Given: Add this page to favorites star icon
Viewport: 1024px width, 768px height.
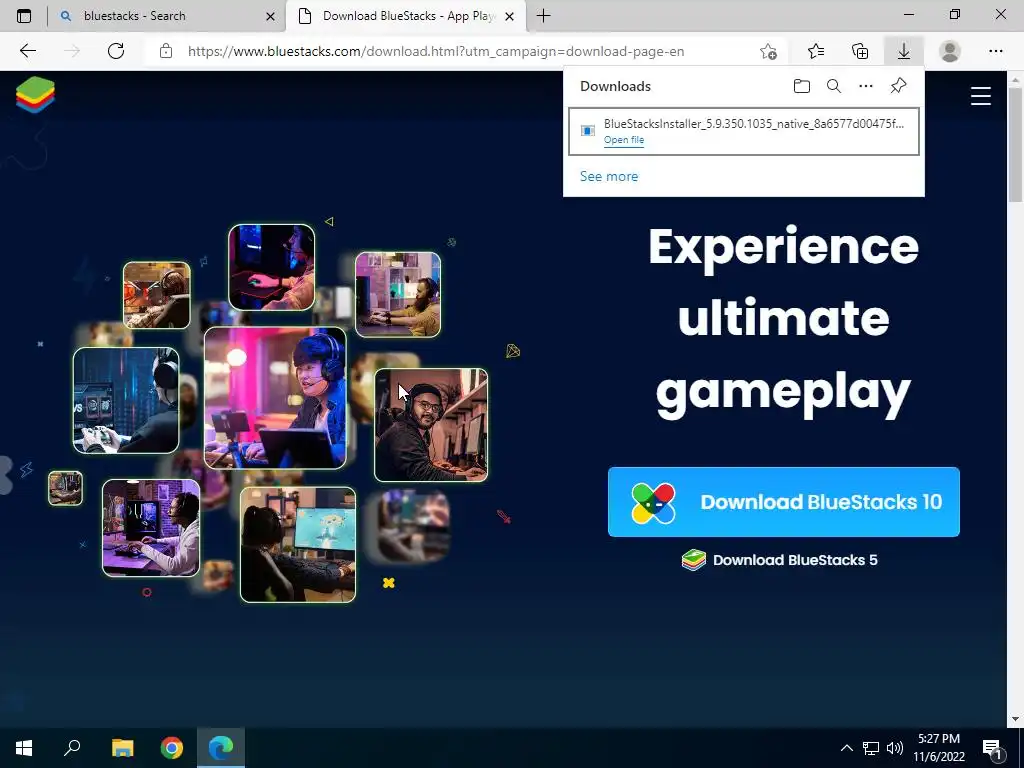Looking at the screenshot, I should tap(768, 51).
